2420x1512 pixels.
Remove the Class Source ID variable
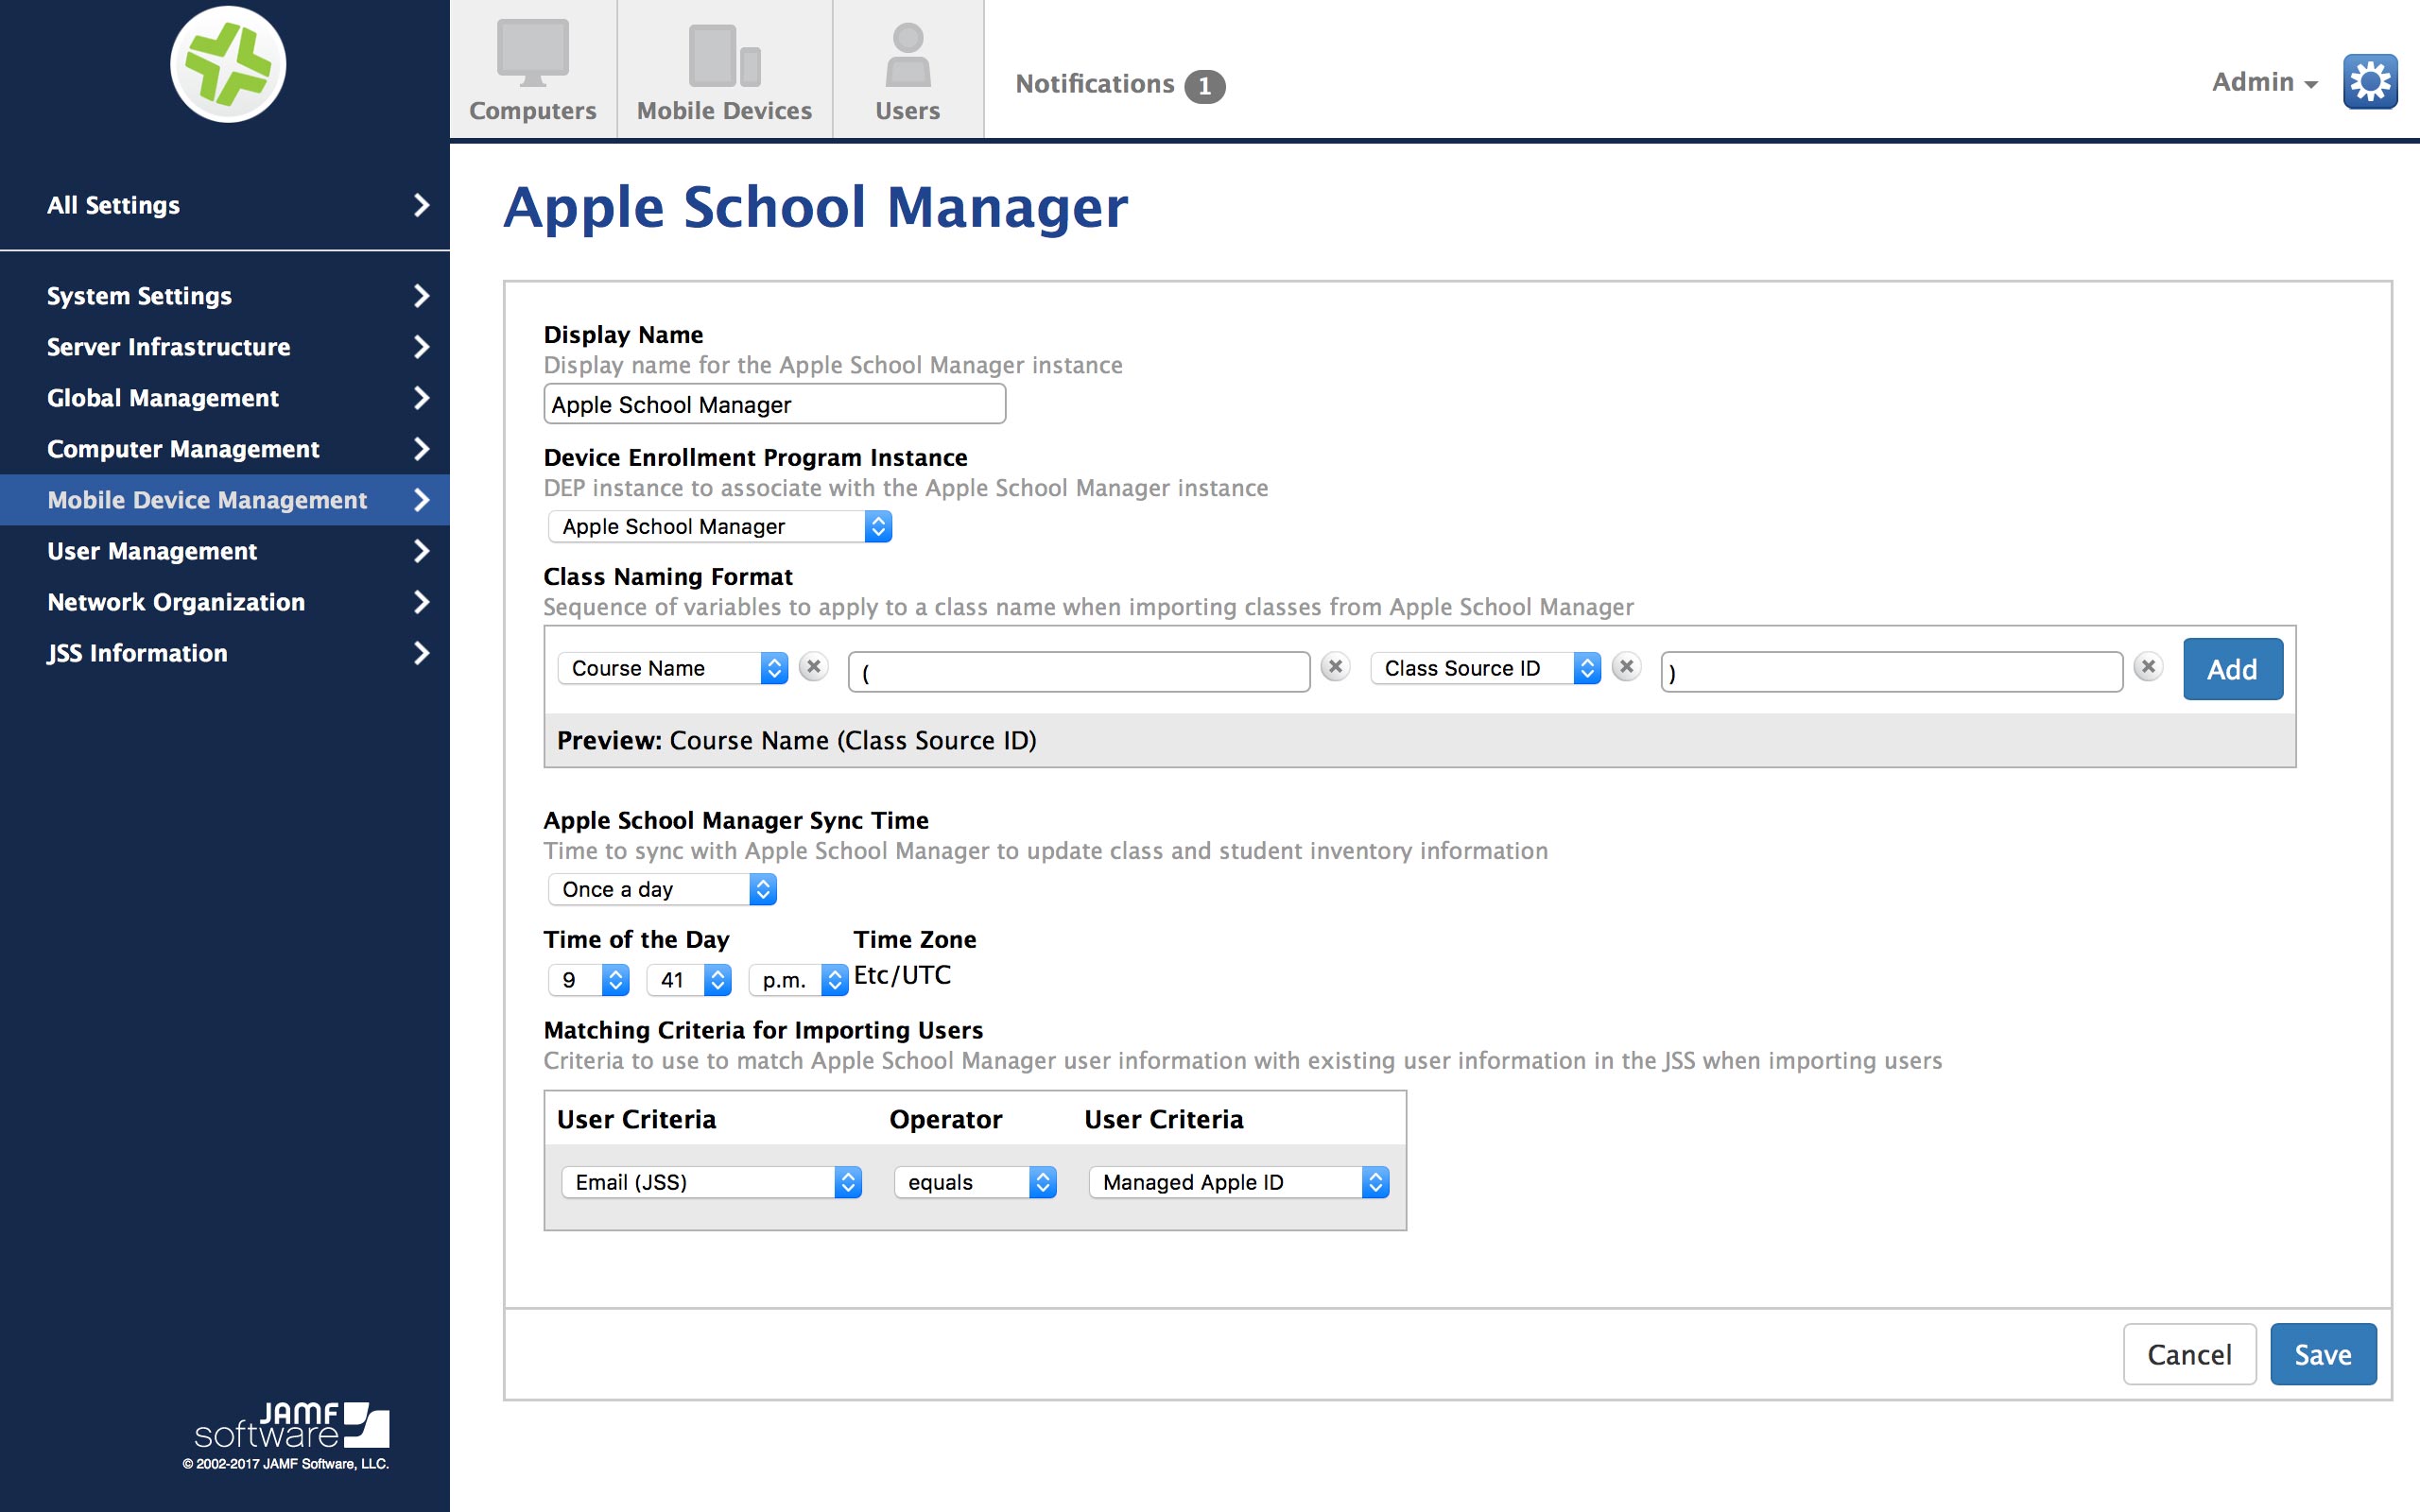pos(1626,666)
